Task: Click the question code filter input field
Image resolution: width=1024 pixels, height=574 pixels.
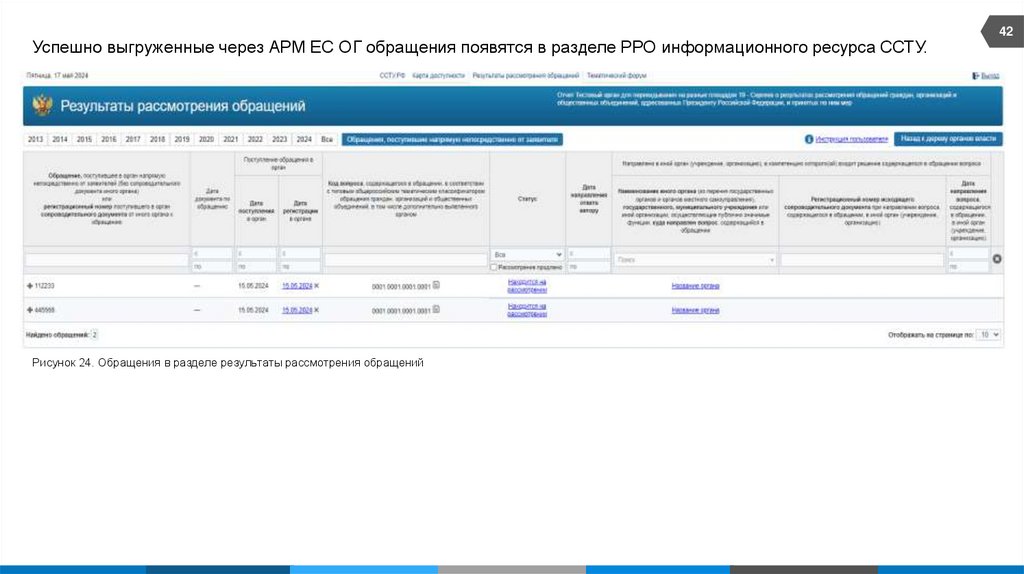Action: click(406, 260)
